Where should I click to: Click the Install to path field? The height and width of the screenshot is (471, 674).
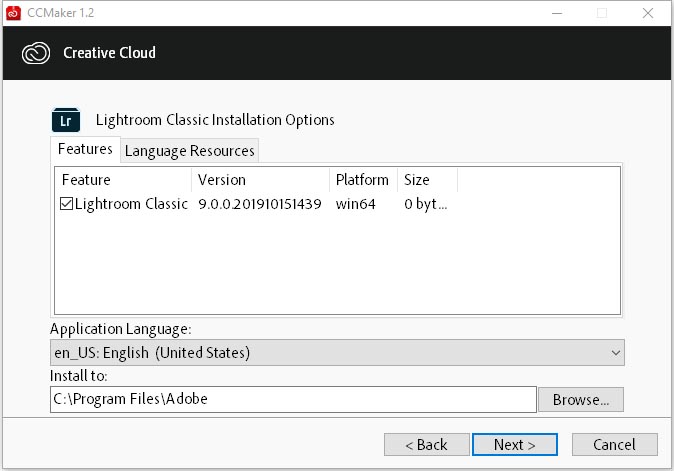point(293,399)
